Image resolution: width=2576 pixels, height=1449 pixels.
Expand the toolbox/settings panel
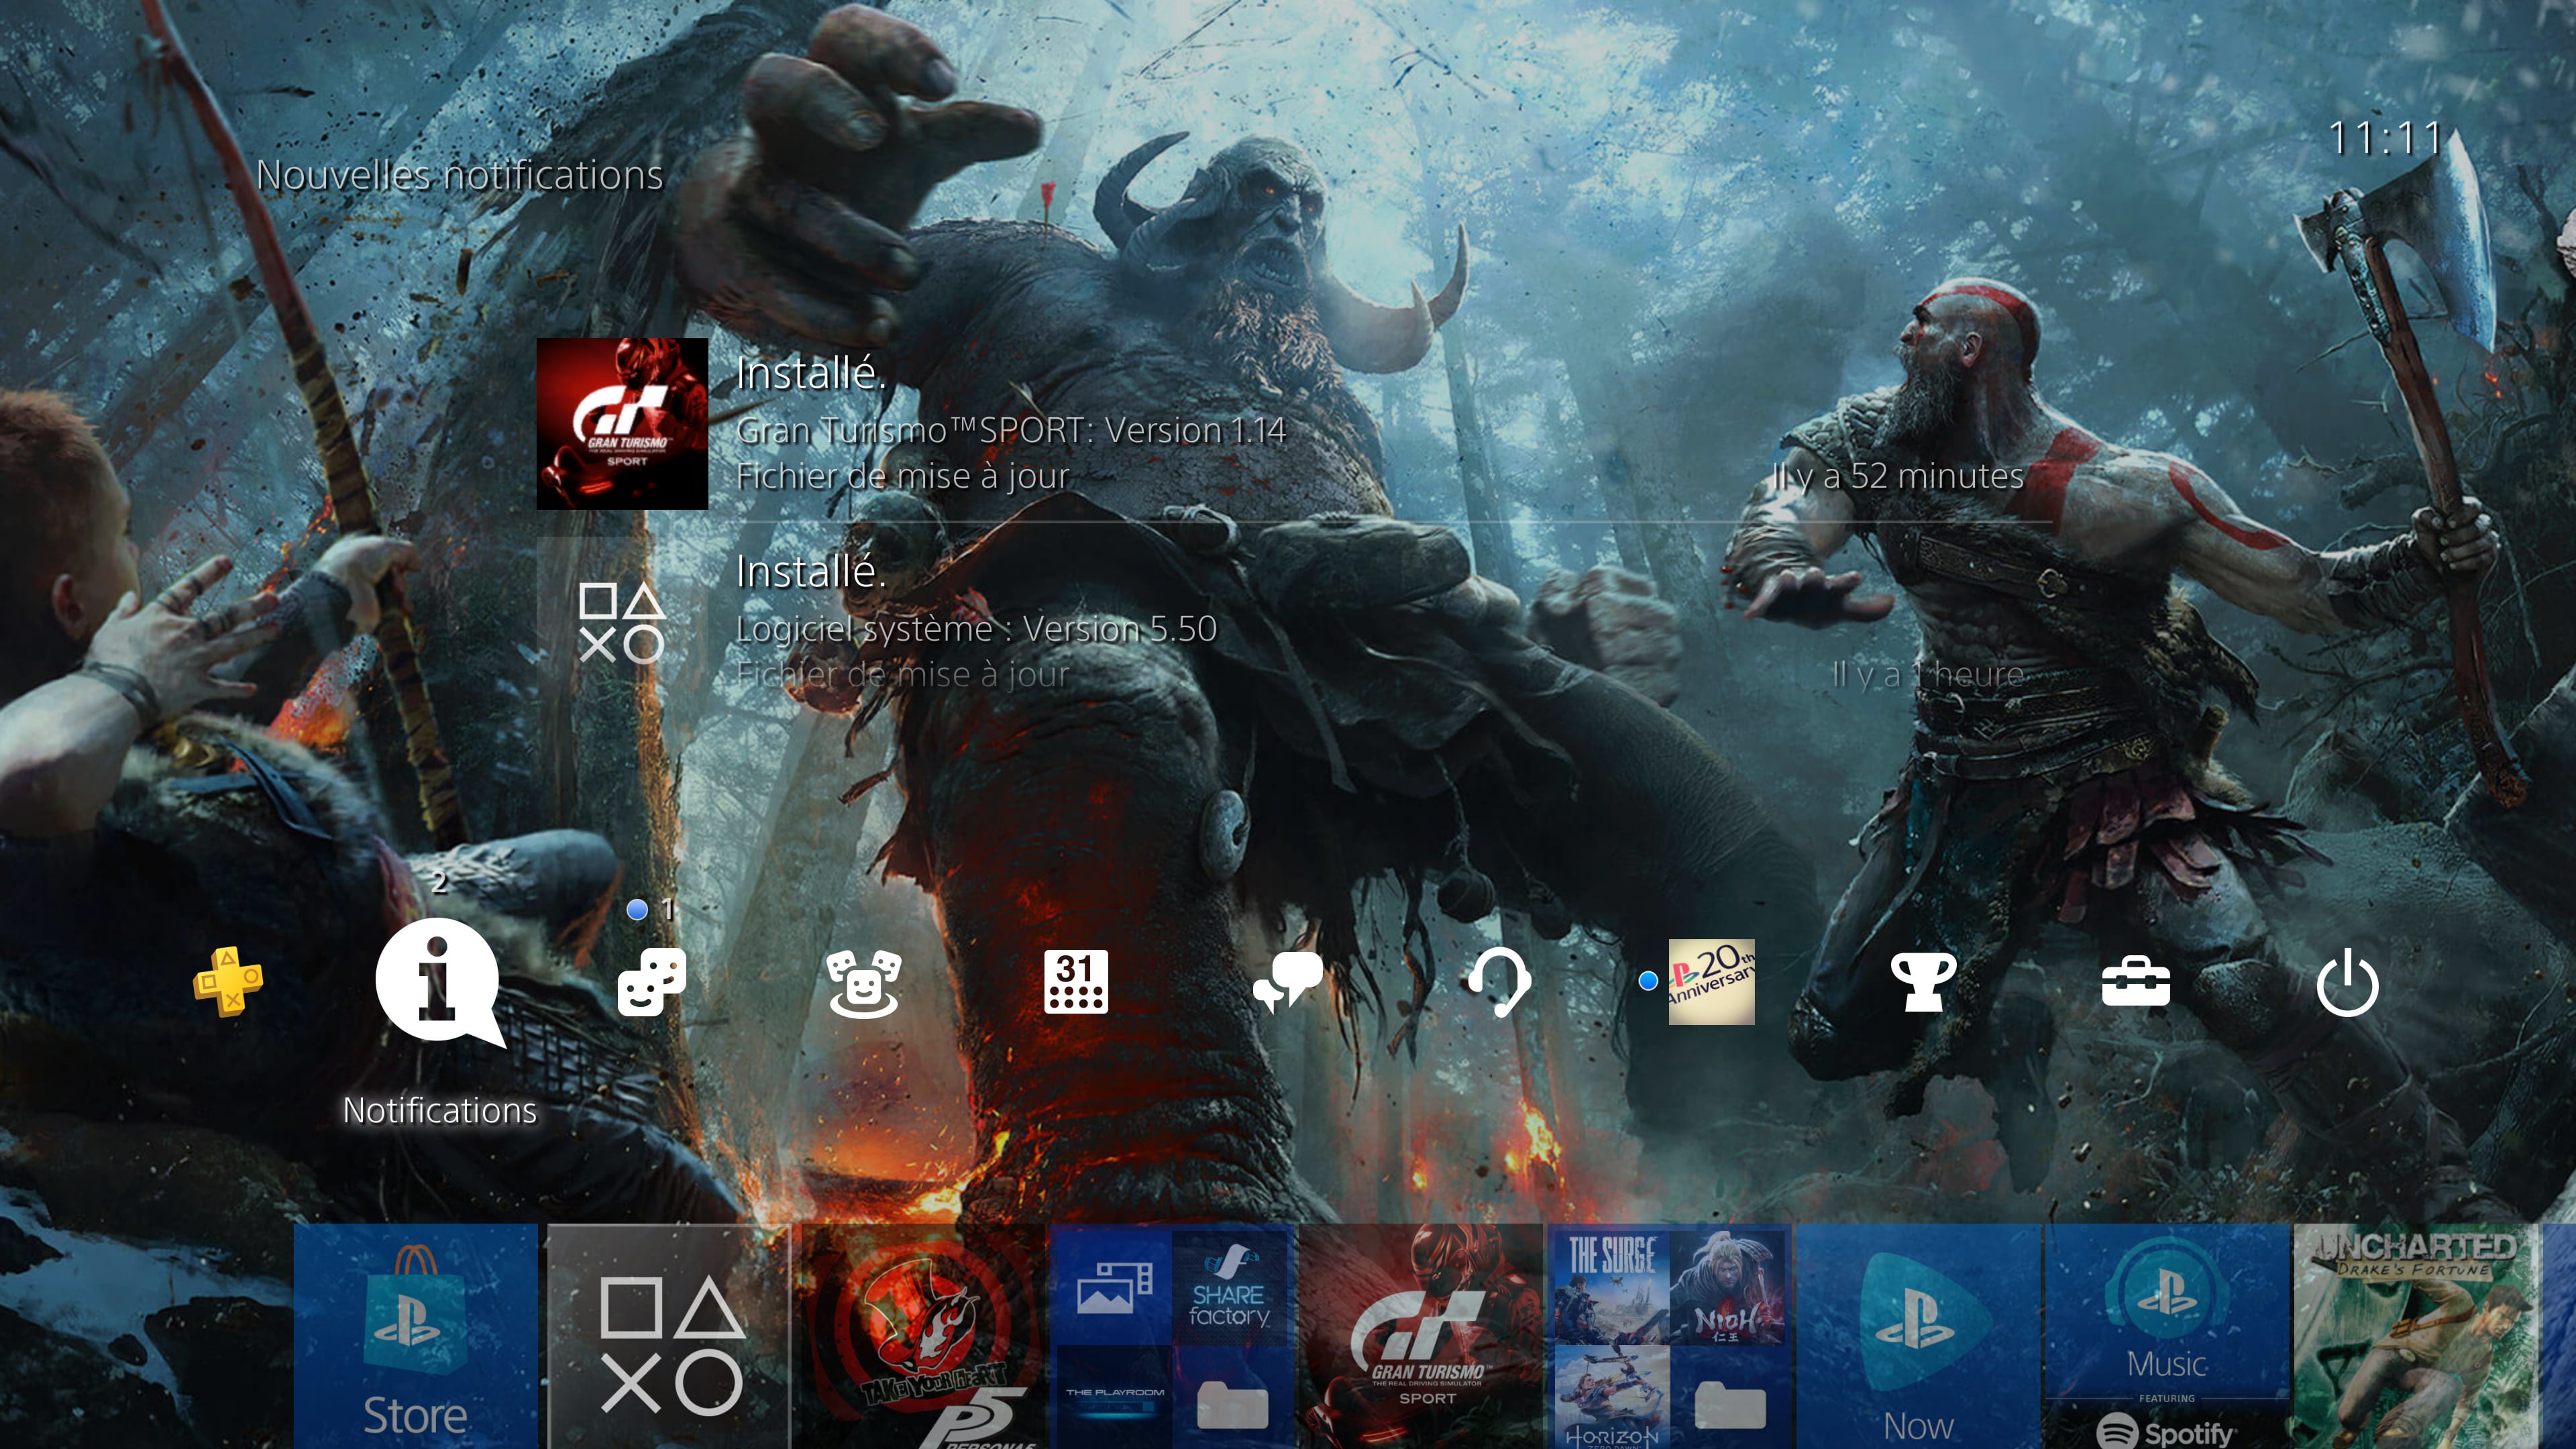click(2135, 983)
